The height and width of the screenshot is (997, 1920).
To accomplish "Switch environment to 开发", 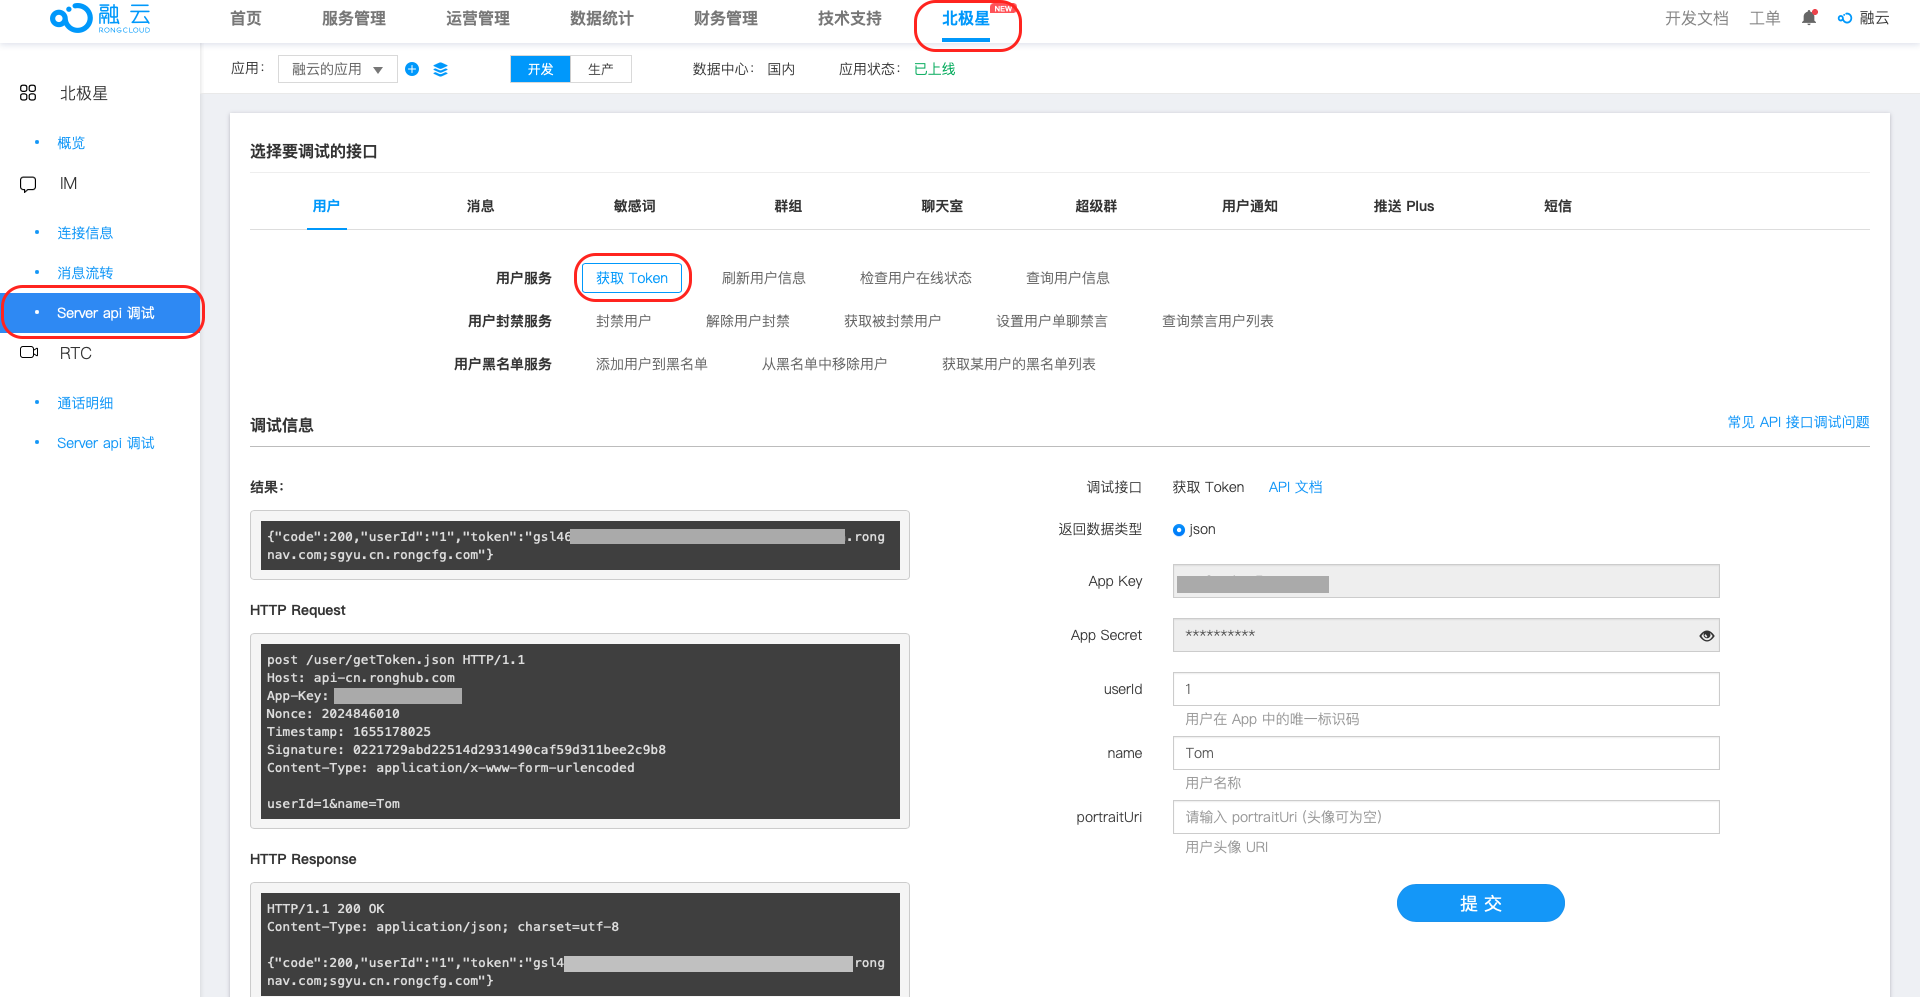I will tap(540, 69).
